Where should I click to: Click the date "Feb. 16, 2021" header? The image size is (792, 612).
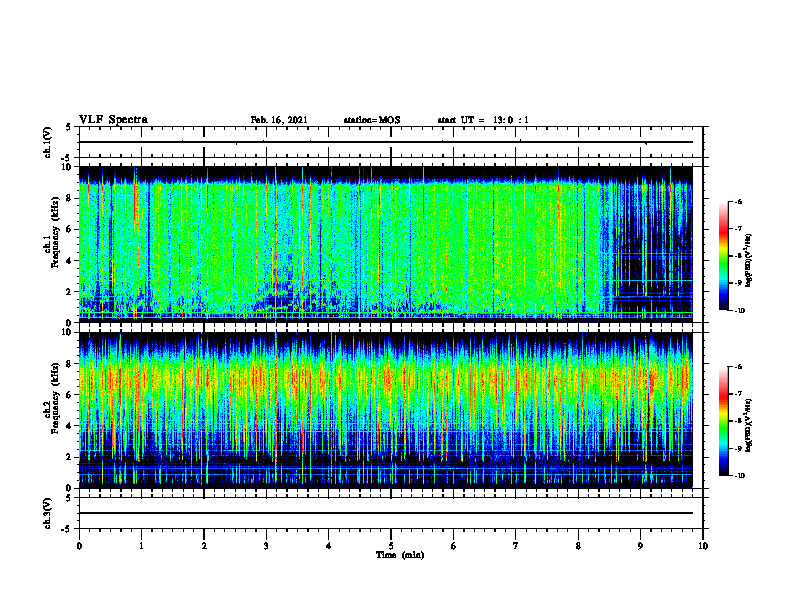pyautogui.click(x=279, y=120)
